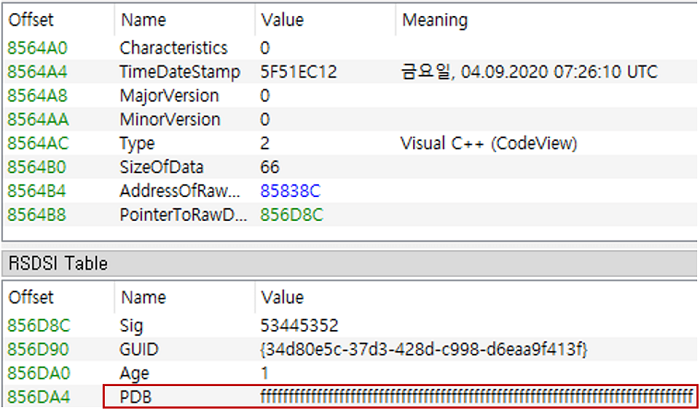The image size is (700, 410).
Task: Select the GUID value field
Action: point(424,350)
